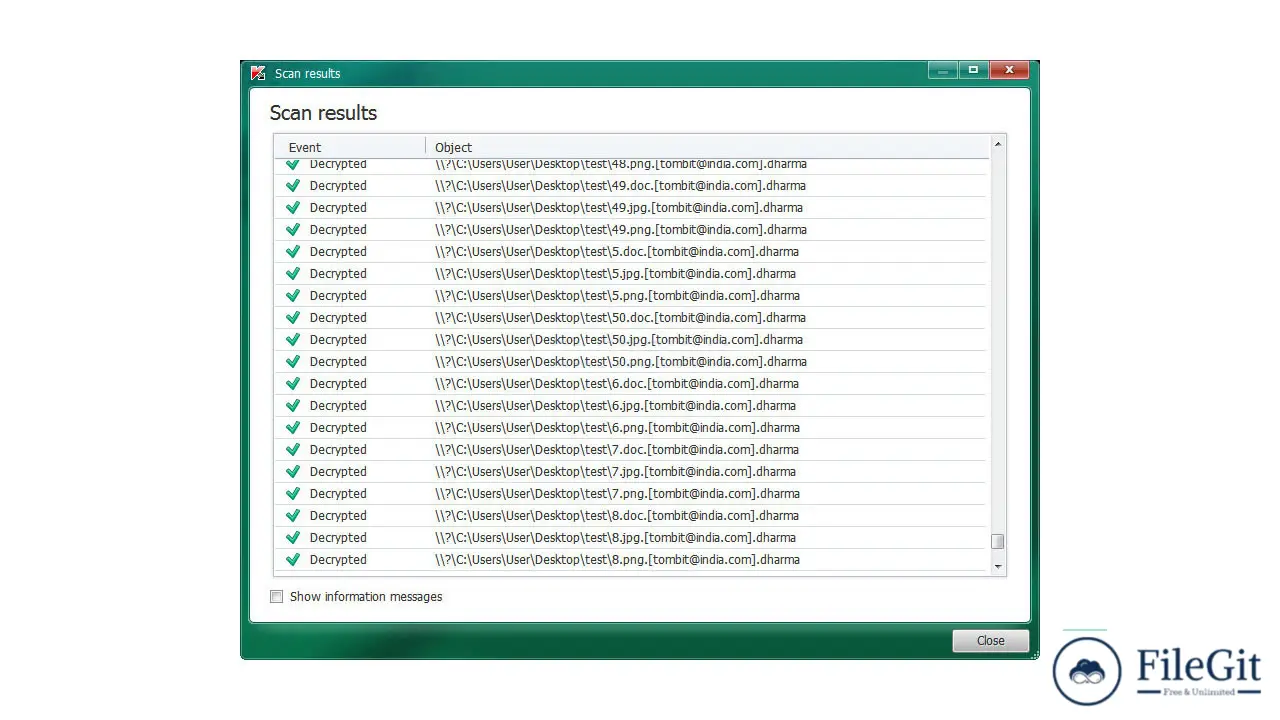Click green checkmark beside 50.jpg row

pos(293,339)
